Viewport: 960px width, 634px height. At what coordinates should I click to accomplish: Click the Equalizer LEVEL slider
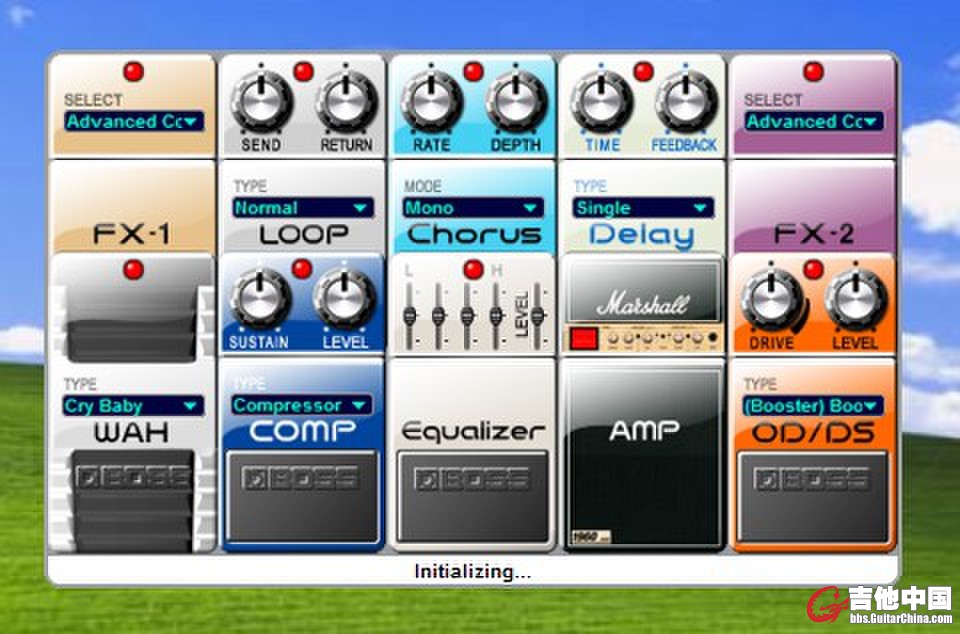coord(538,316)
